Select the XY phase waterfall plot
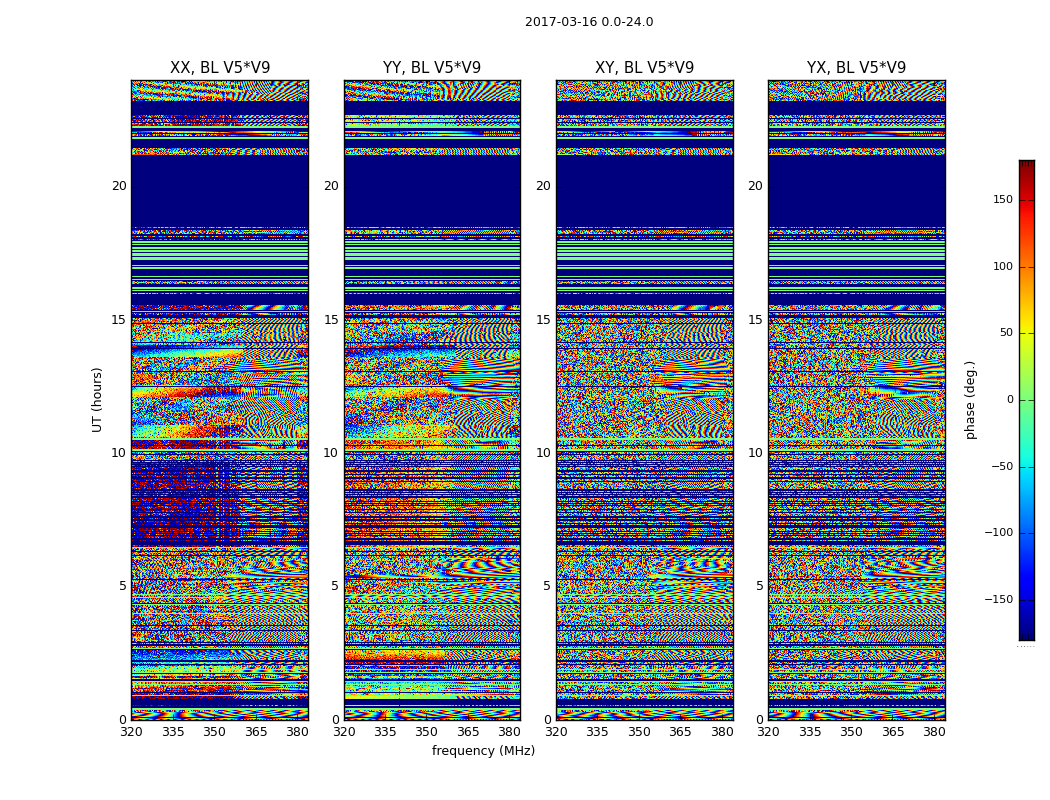The height and width of the screenshot is (800, 1050). [645, 400]
